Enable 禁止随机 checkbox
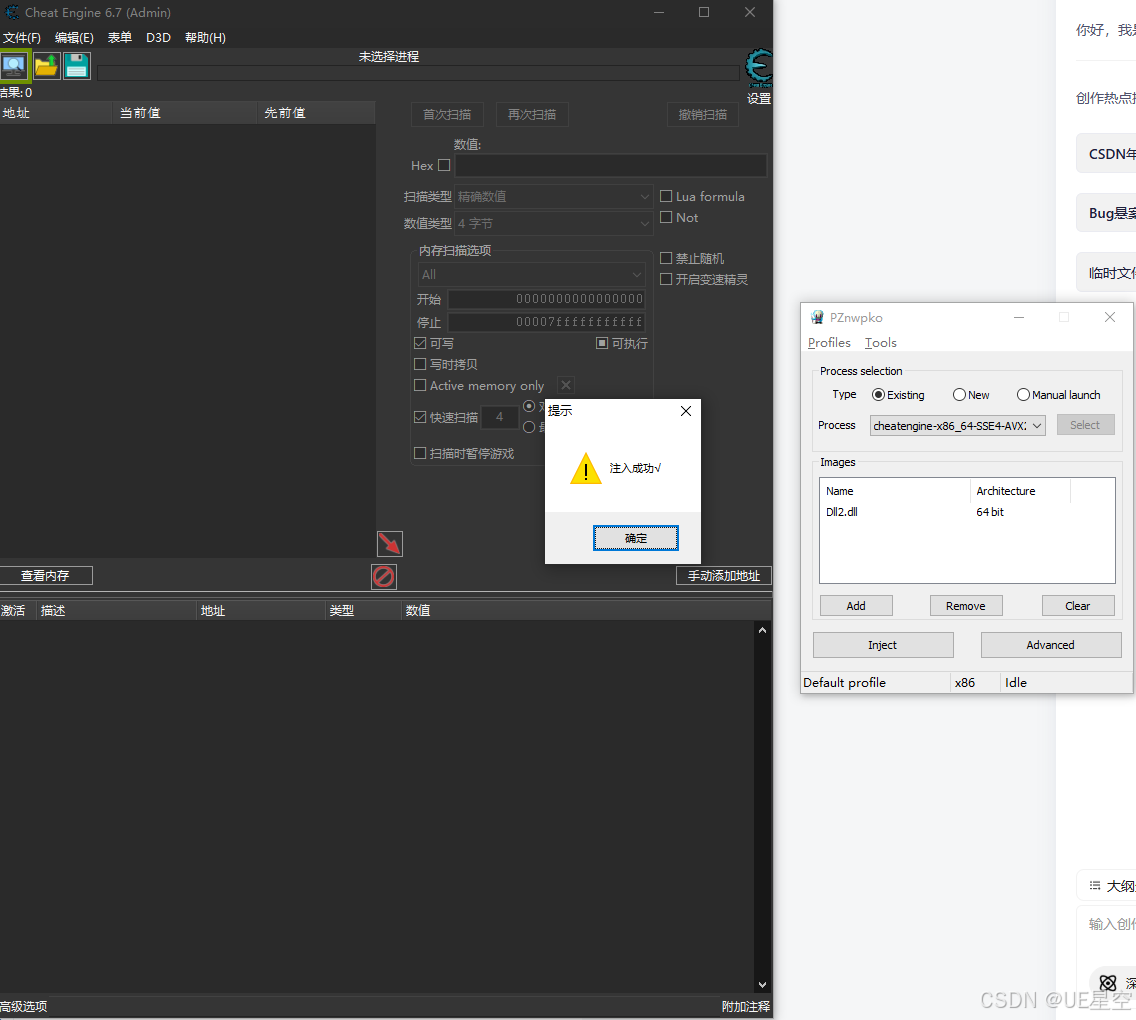Image resolution: width=1136 pixels, height=1020 pixels. click(666, 259)
